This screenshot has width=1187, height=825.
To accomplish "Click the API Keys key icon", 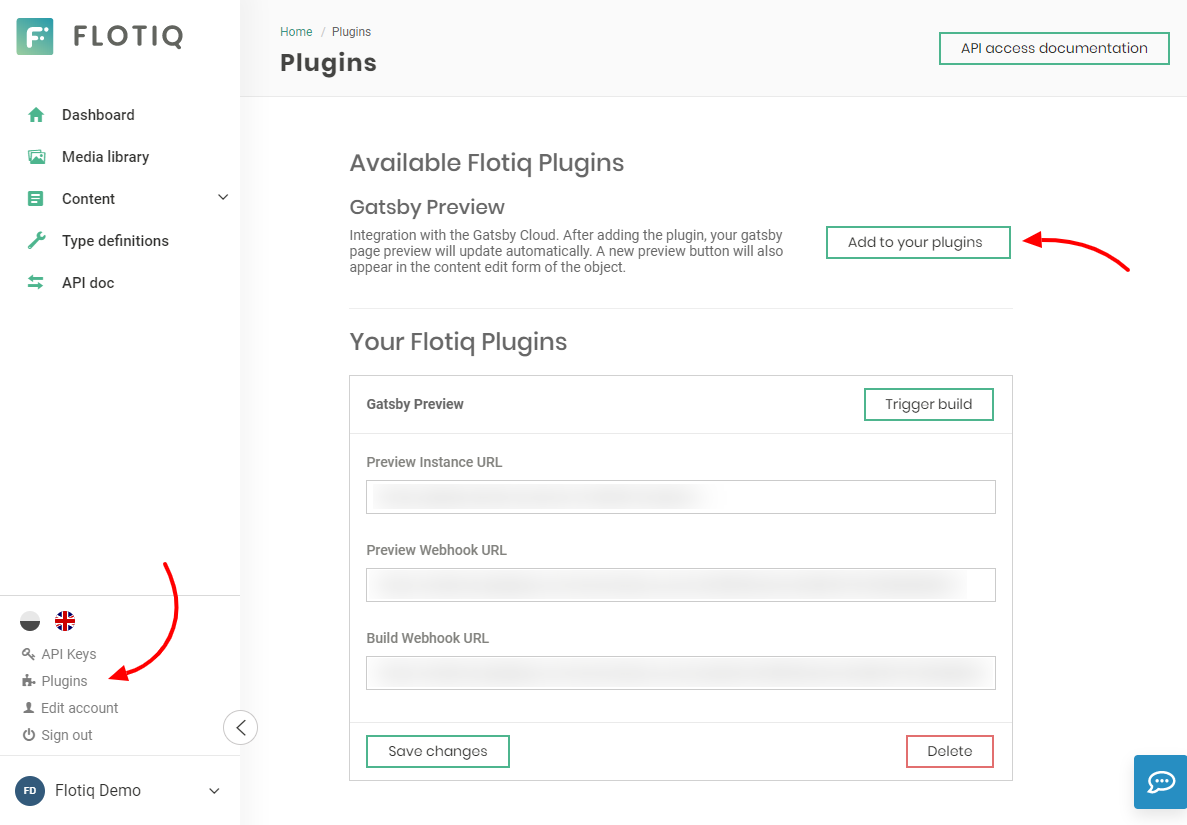I will [28, 654].
